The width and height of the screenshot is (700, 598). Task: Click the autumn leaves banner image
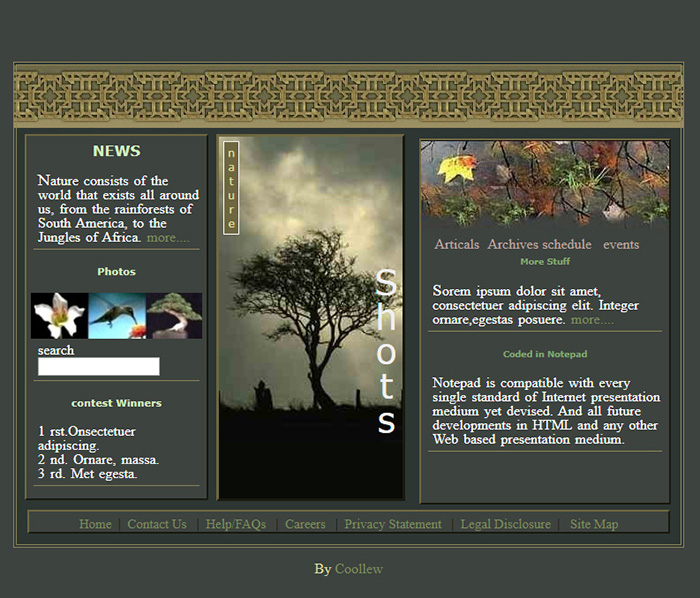[544, 183]
